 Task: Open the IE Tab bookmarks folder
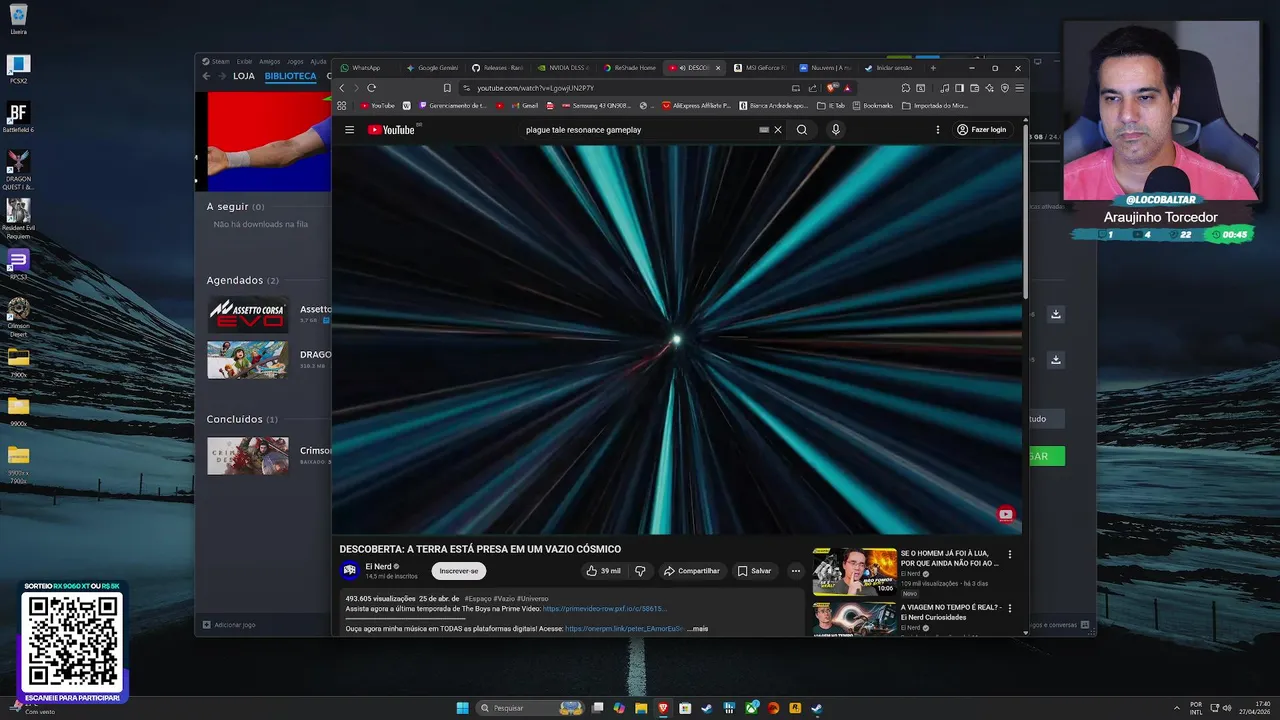(831, 105)
